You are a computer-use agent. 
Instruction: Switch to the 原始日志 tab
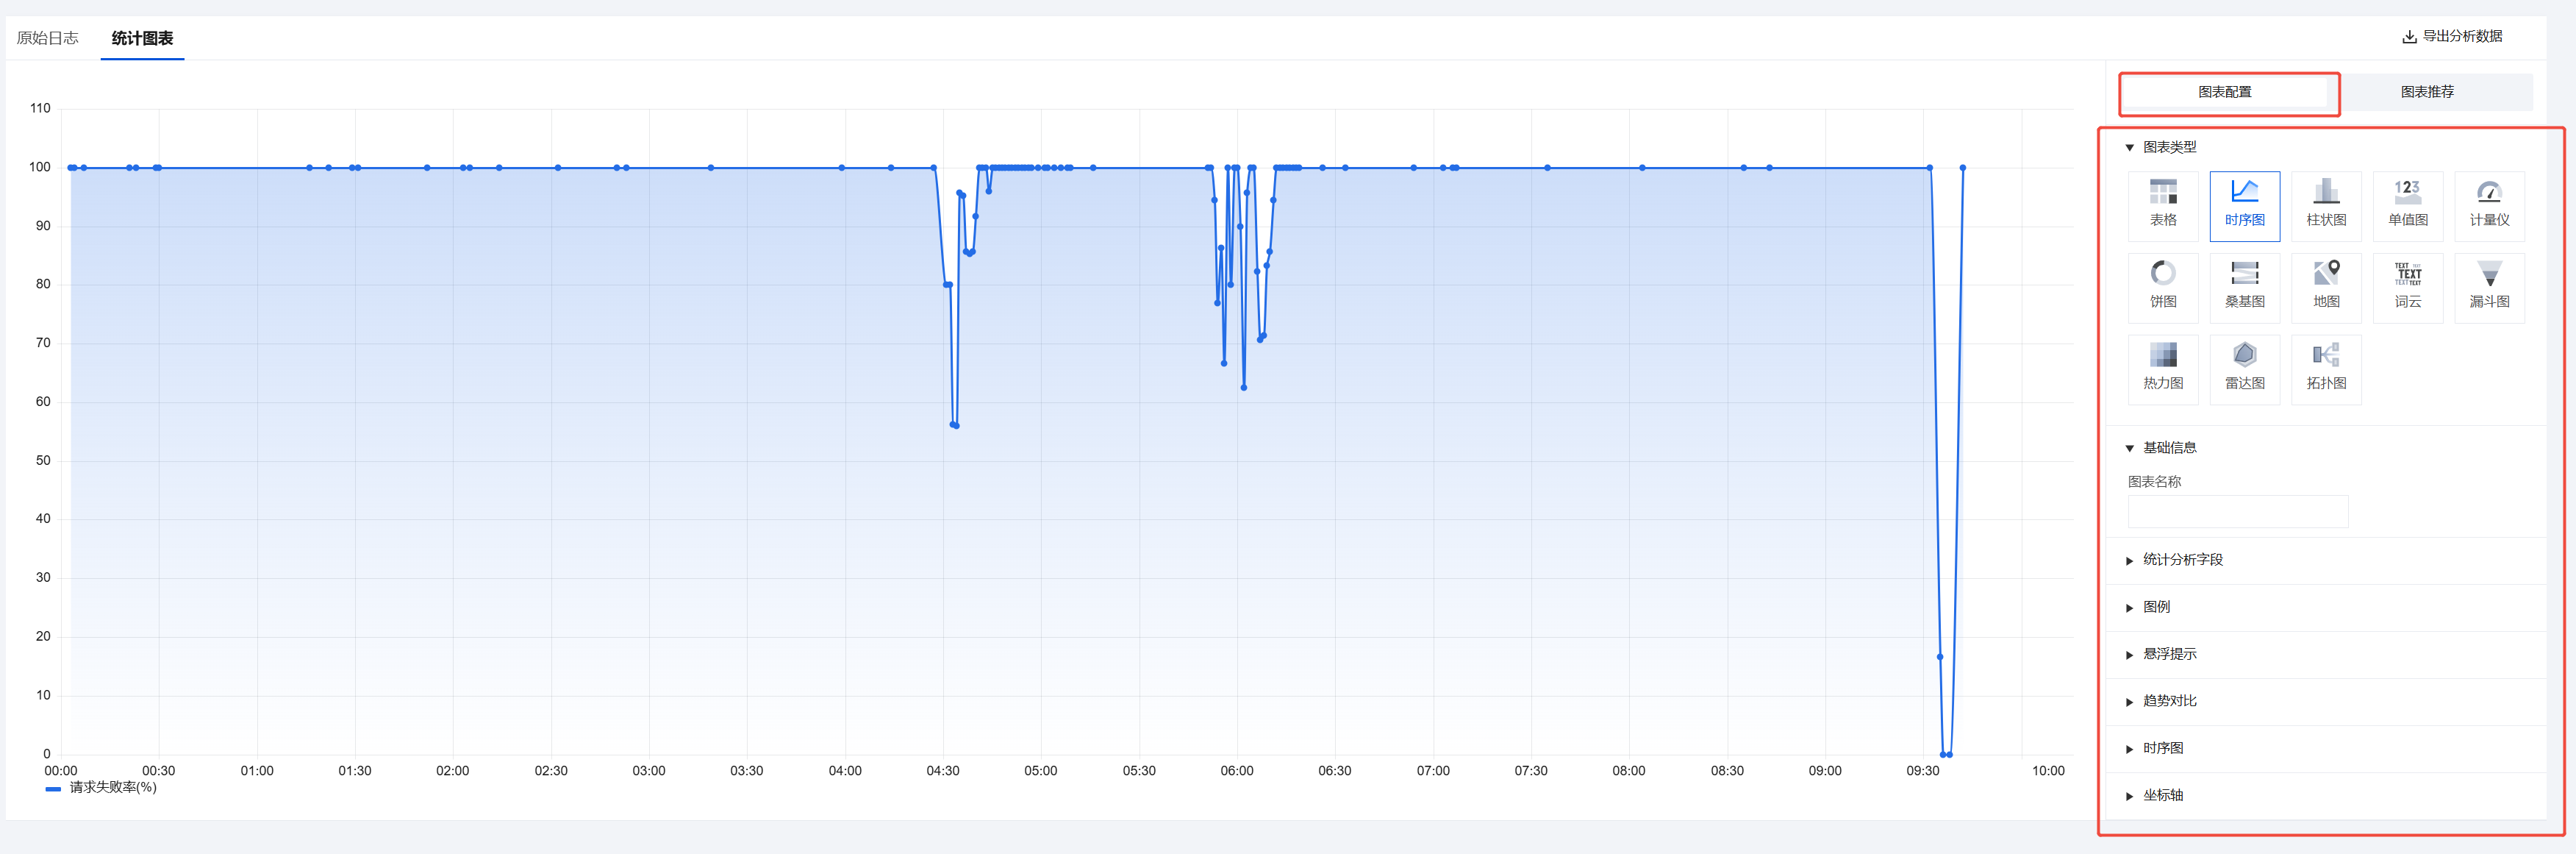[x=47, y=38]
